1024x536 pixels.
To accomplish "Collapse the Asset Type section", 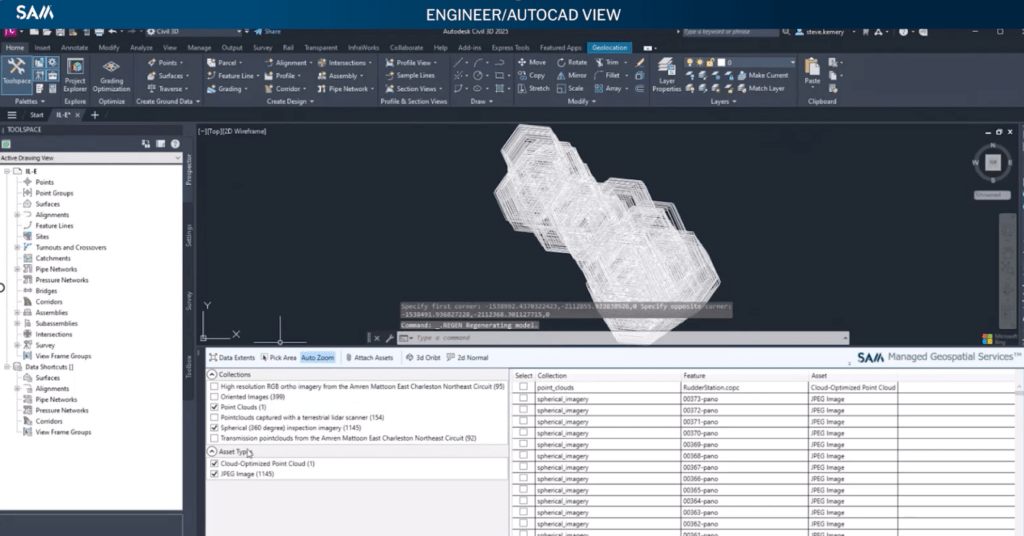I will click(x=212, y=452).
